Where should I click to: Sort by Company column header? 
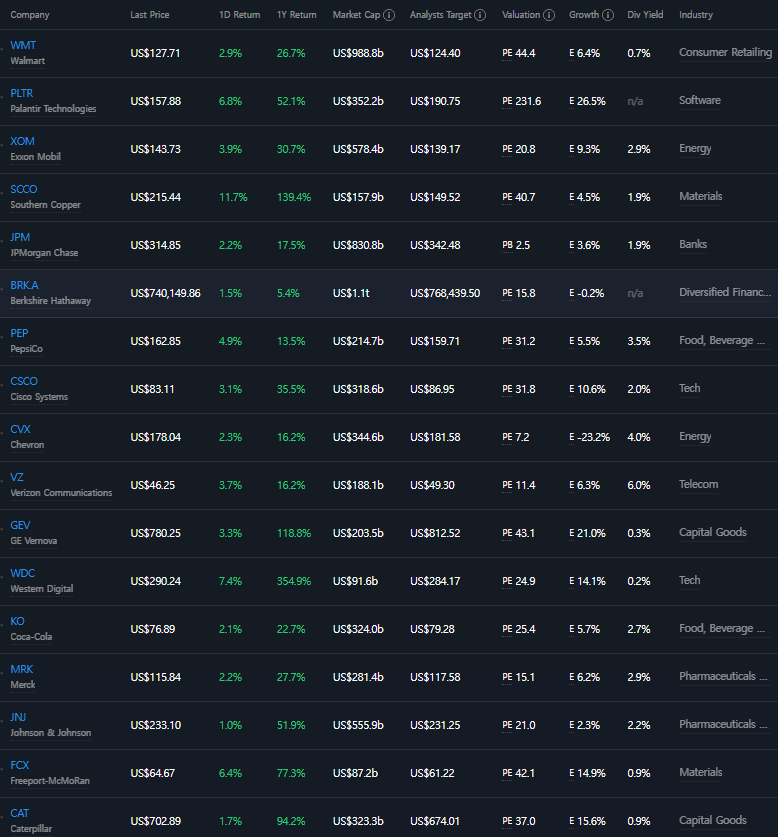[x=30, y=15]
